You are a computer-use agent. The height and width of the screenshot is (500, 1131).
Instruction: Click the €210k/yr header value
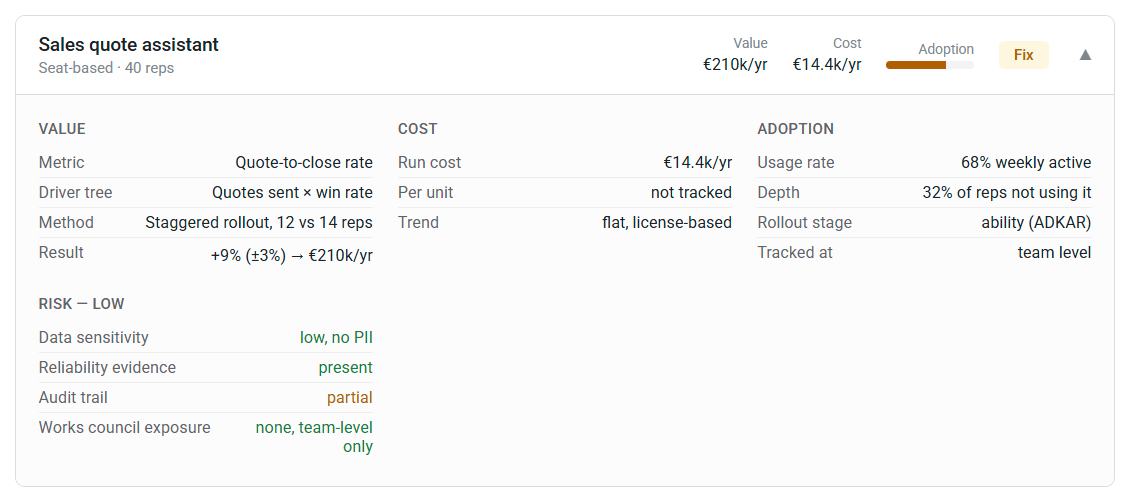coord(735,64)
